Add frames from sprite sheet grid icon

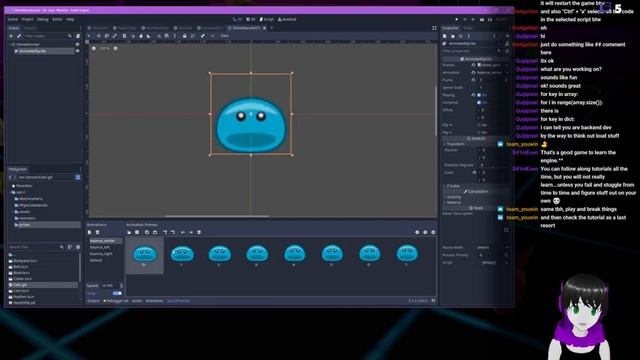[137, 232]
